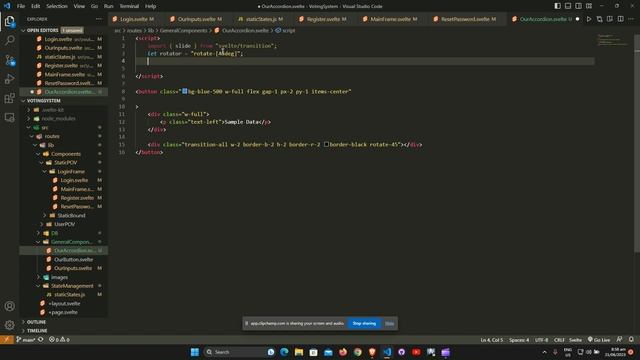The height and width of the screenshot is (360, 640).
Task: Click Svelte language mode in status bar
Action: click(x=575, y=340)
